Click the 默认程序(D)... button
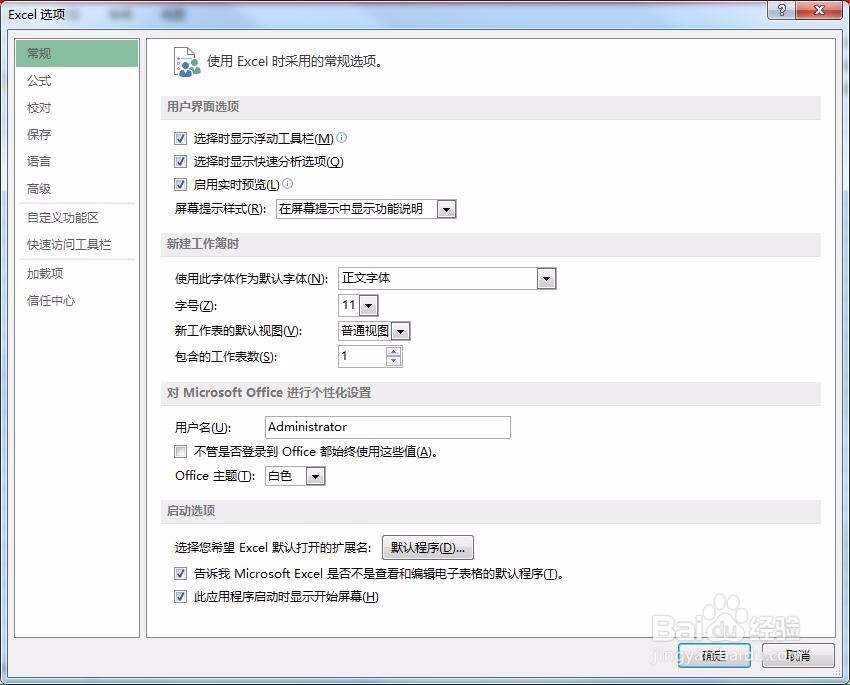 (428, 547)
